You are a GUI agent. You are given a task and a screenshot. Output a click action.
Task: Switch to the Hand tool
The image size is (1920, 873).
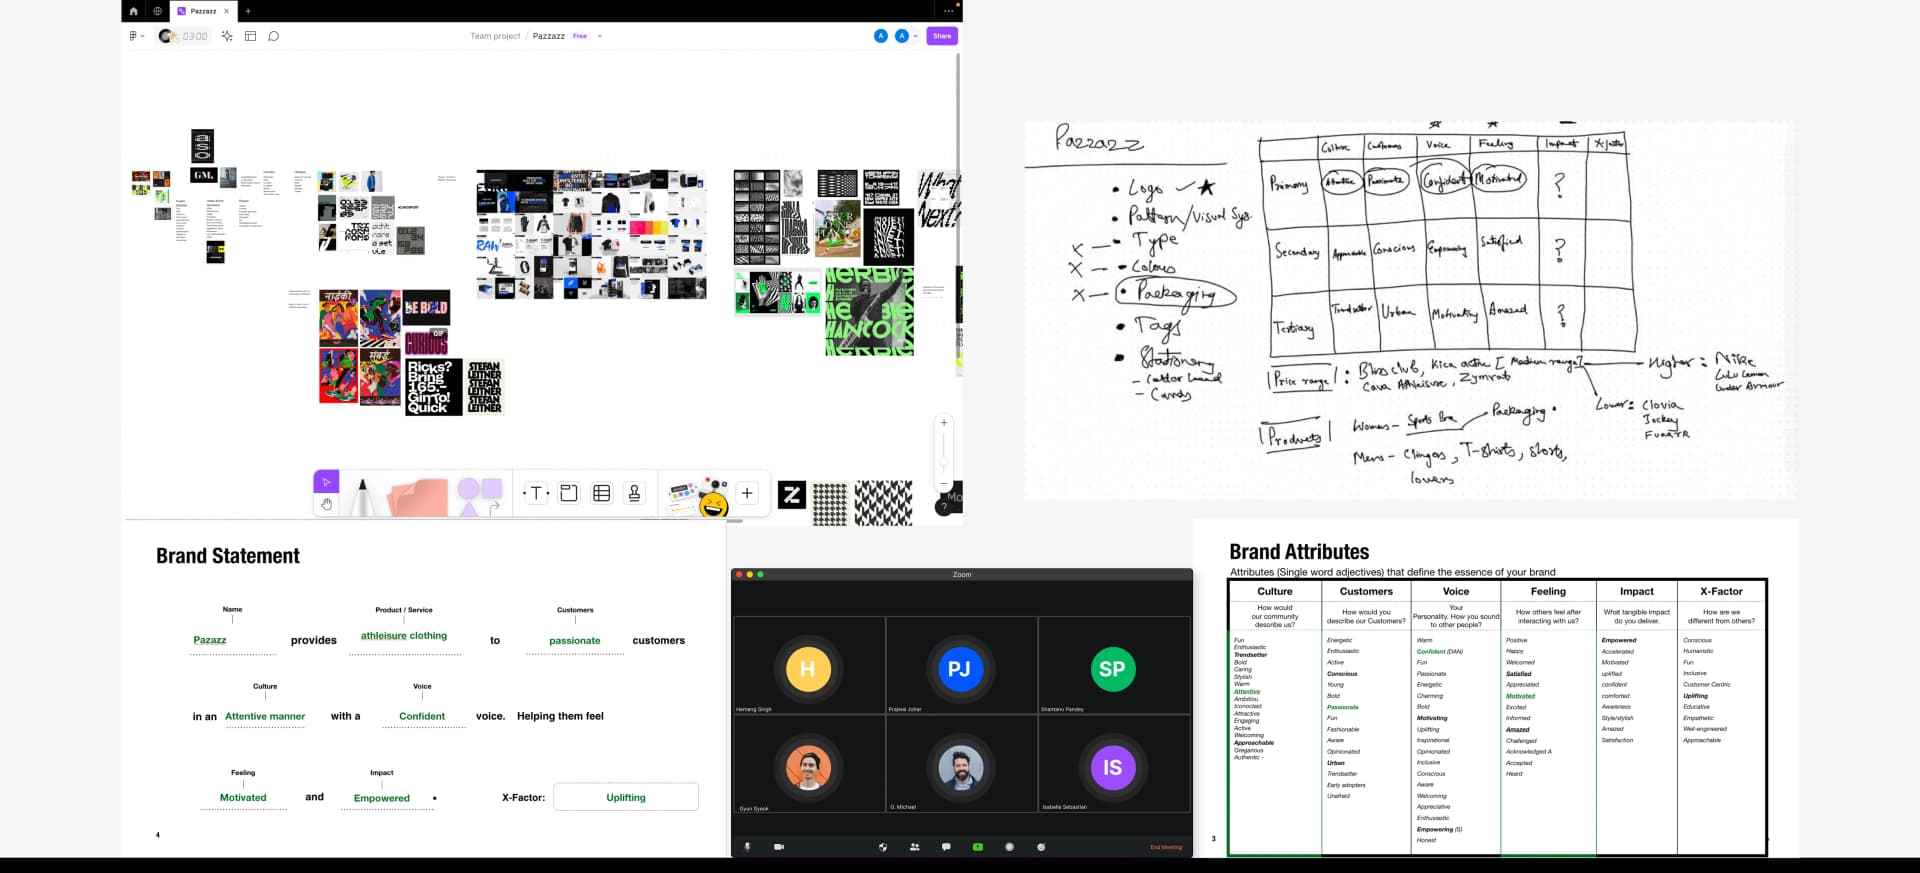[326, 505]
